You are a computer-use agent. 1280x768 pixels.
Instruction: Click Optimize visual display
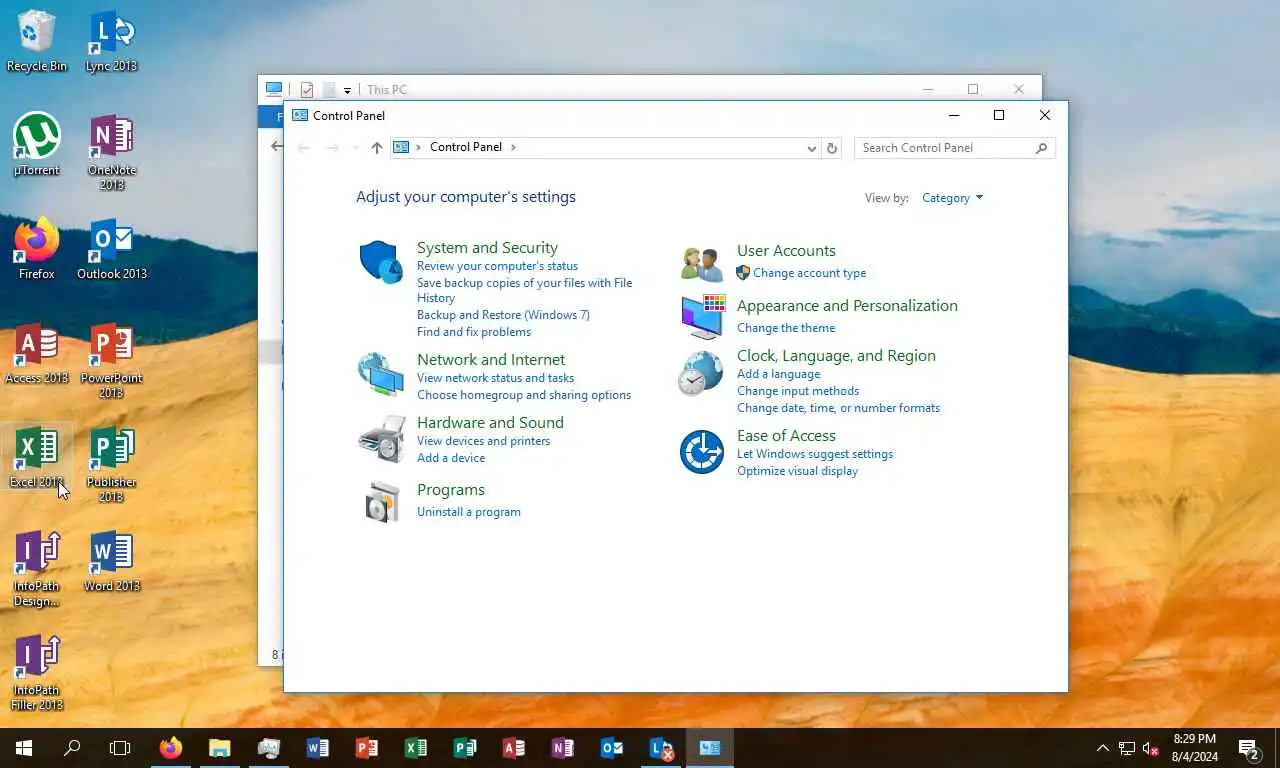pos(797,471)
